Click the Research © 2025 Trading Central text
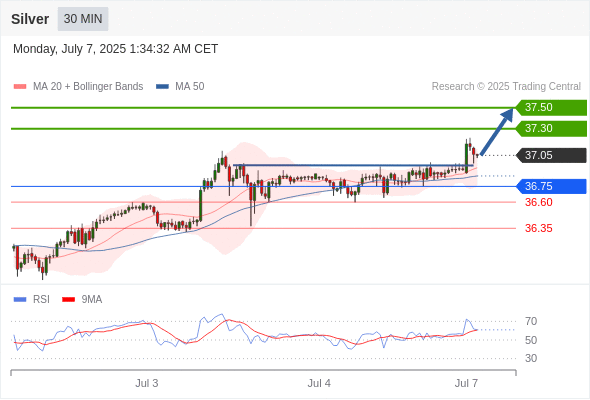 point(506,87)
